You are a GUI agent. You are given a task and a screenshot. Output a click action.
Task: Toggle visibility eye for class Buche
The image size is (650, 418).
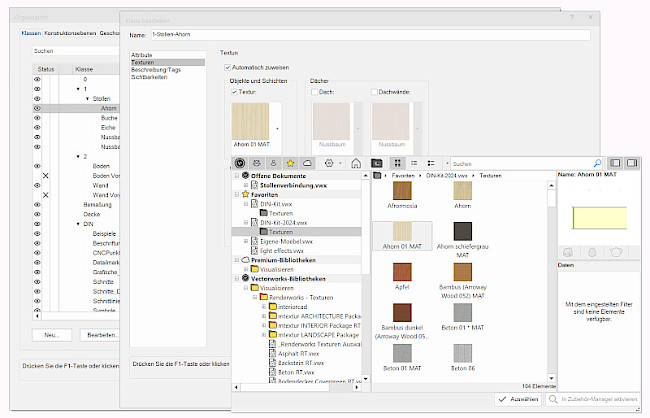point(38,118)
